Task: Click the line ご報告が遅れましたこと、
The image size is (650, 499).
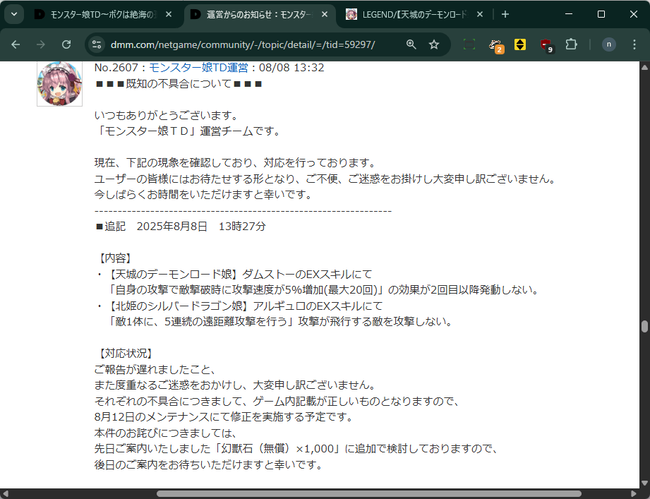Action: coord(155,369)
